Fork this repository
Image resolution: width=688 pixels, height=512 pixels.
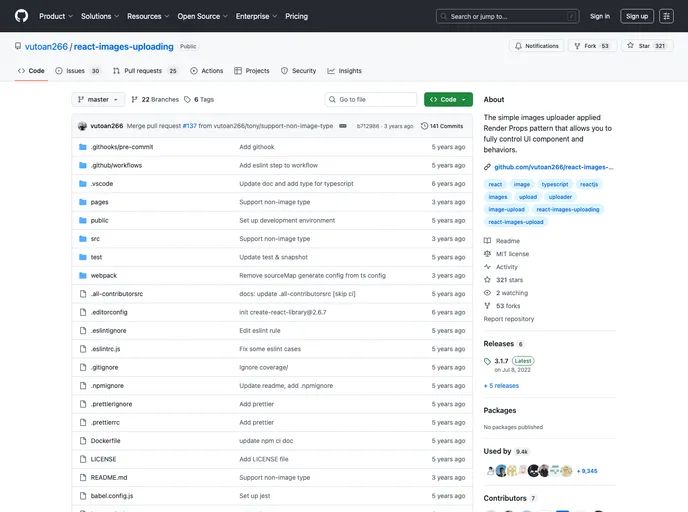point(592,46)
